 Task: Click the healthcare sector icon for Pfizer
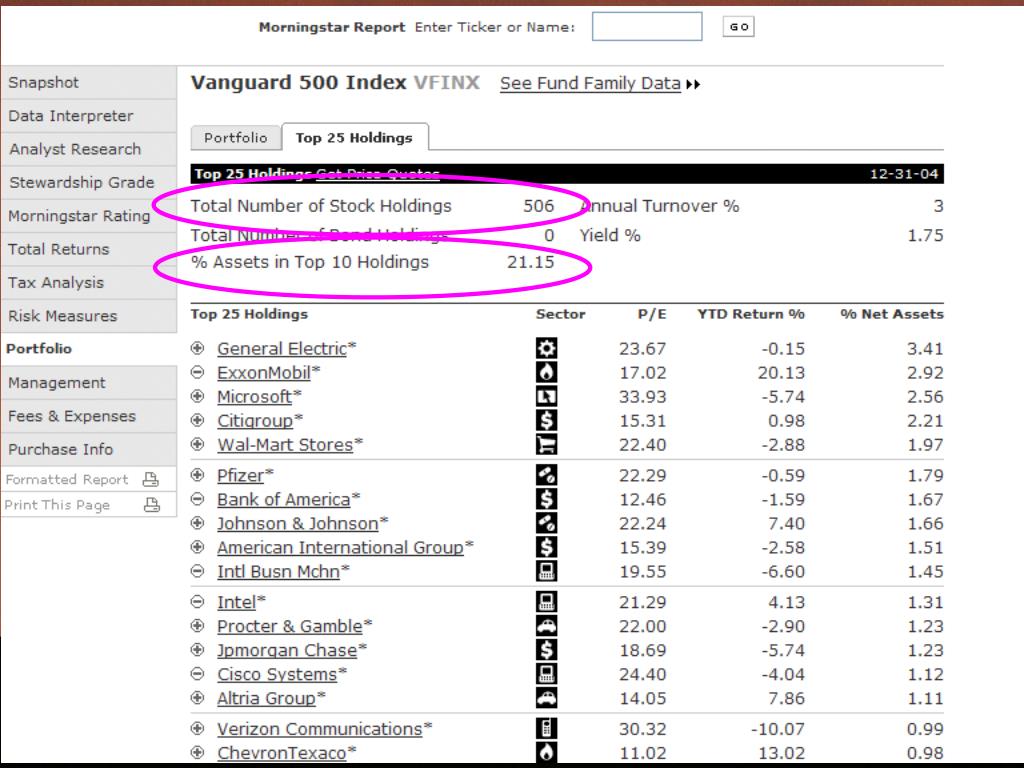[547, 475]
